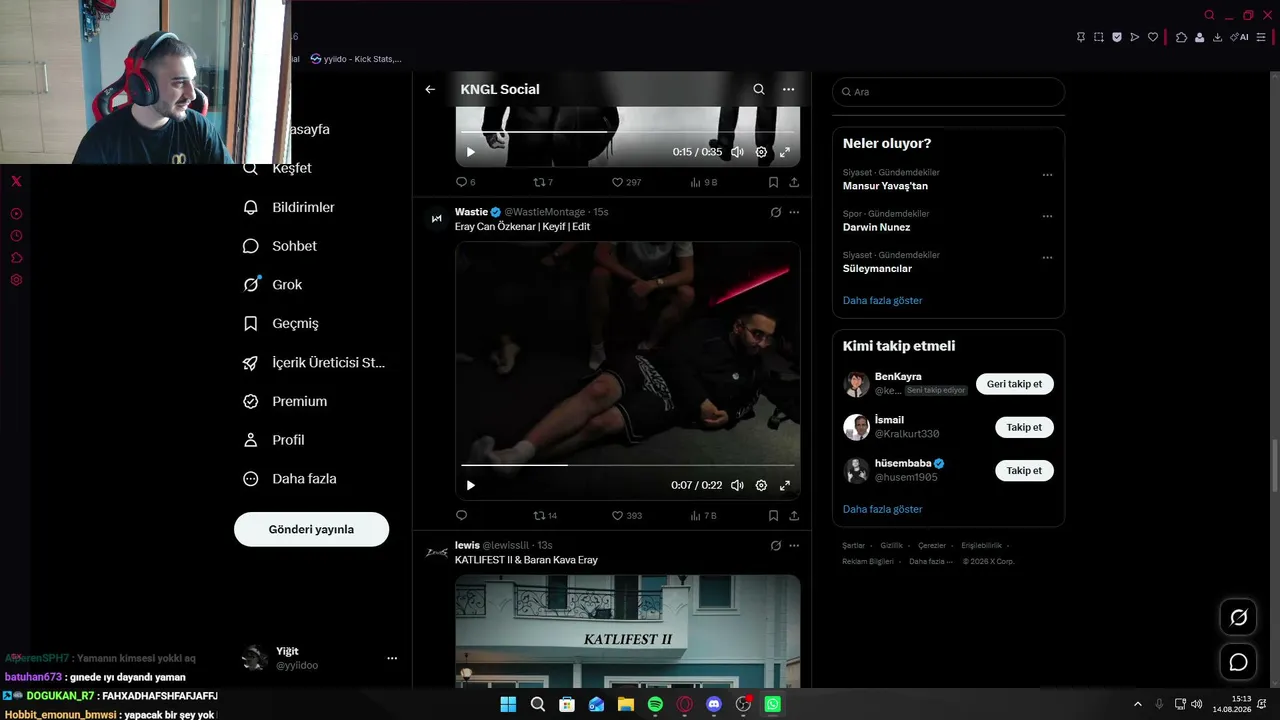Open the browser shield privacy icon
This screenshot has height=720, width=1280.
[1117, 37]
